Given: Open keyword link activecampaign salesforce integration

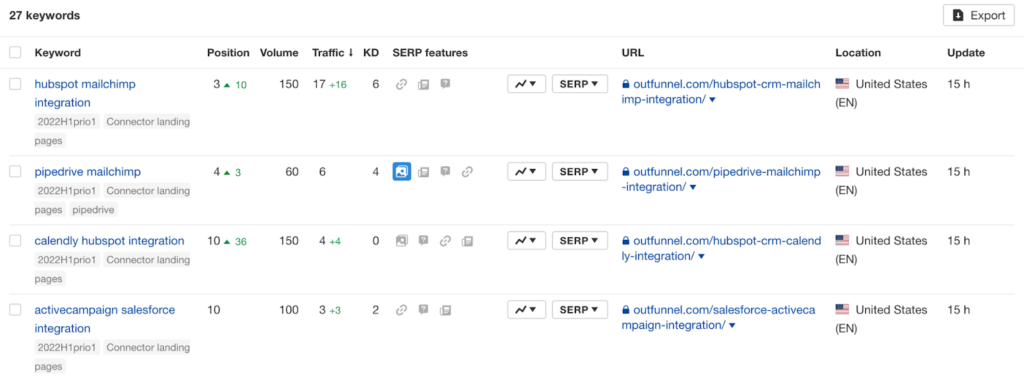Looking at the screenshot, I should (x=104, y=319).
